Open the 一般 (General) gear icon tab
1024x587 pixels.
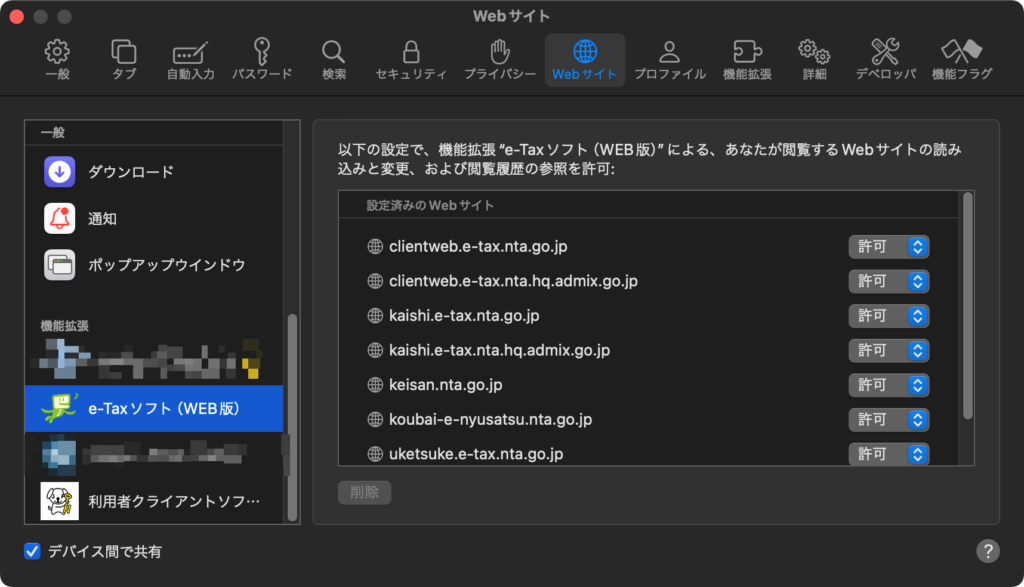pos(58,60)
